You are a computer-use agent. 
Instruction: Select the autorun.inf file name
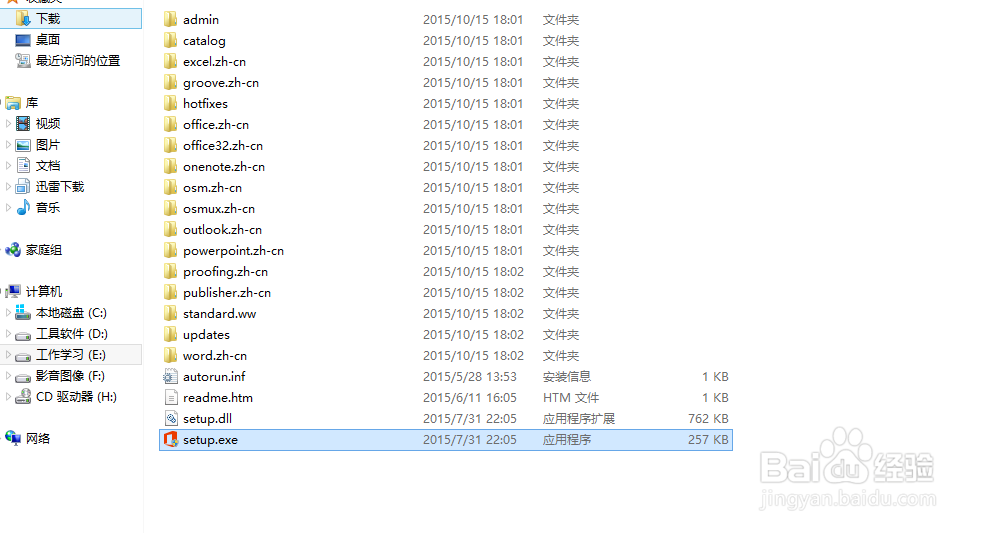pos(213,377)
